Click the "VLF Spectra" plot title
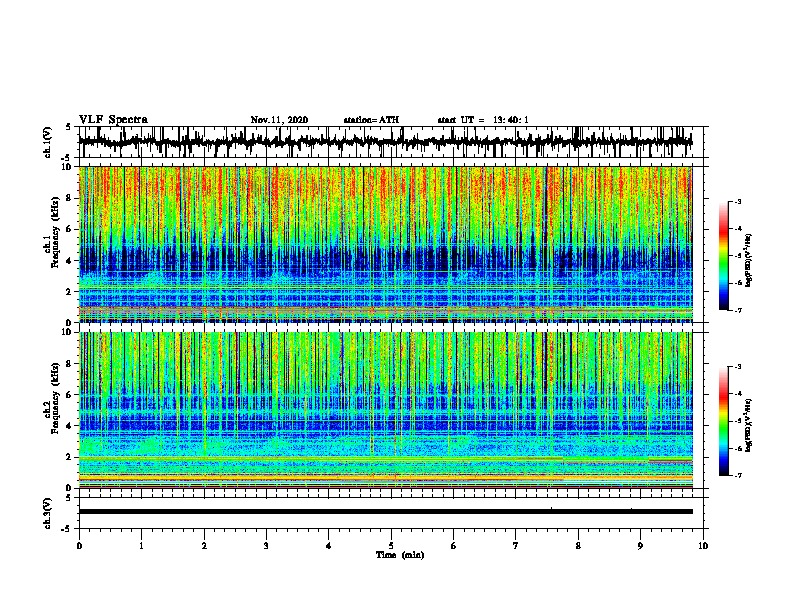Viewport: 792px width, 612px height. (113, 120)
